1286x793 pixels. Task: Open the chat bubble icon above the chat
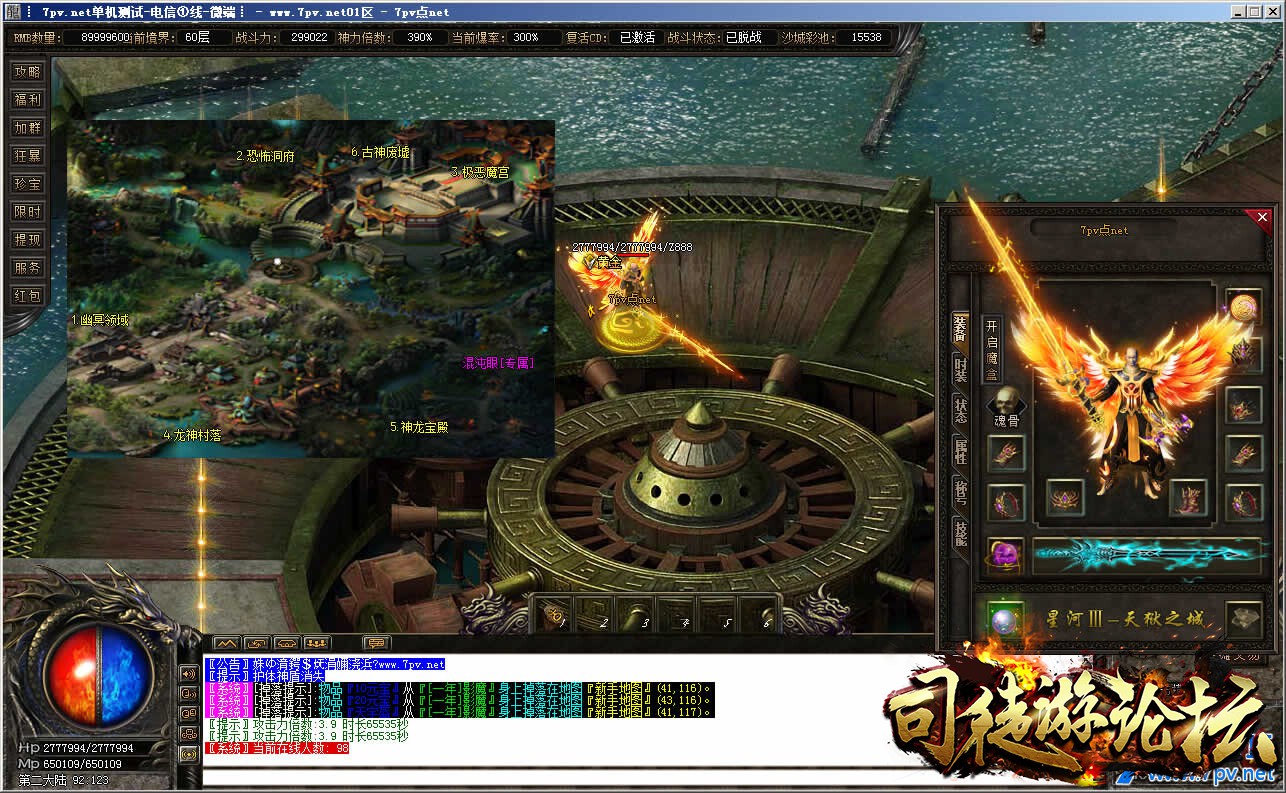tap(376, 642)
